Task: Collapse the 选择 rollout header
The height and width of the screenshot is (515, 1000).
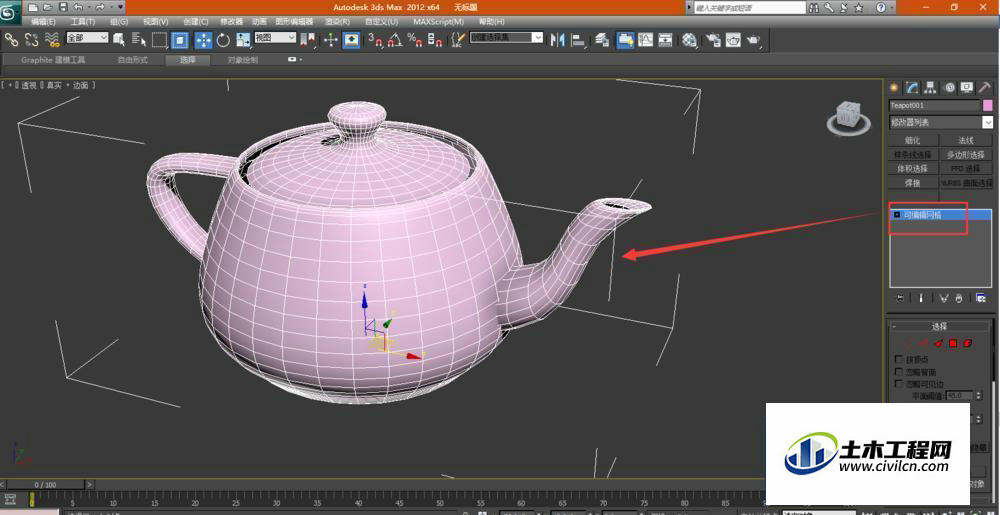Action: [940, 326]
